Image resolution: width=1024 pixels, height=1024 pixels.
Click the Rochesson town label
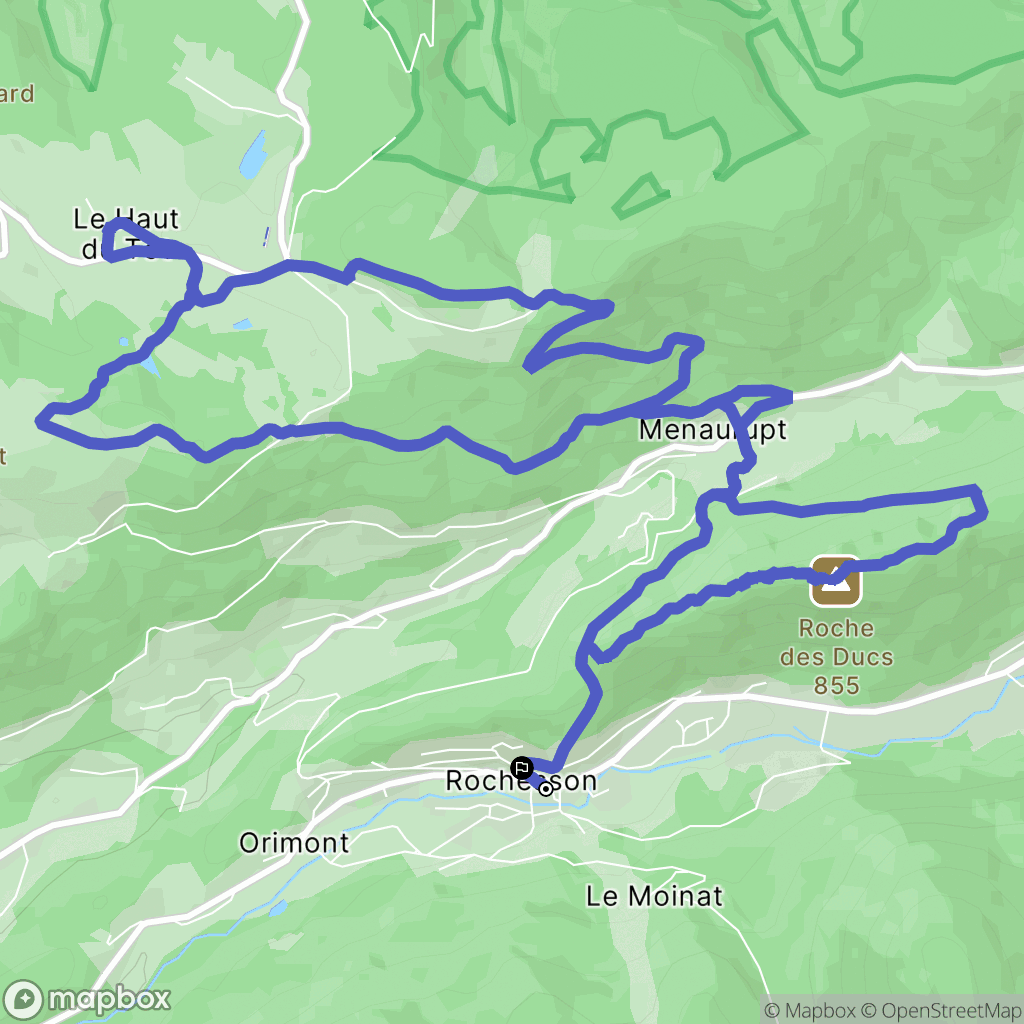(x=520, y=780)
